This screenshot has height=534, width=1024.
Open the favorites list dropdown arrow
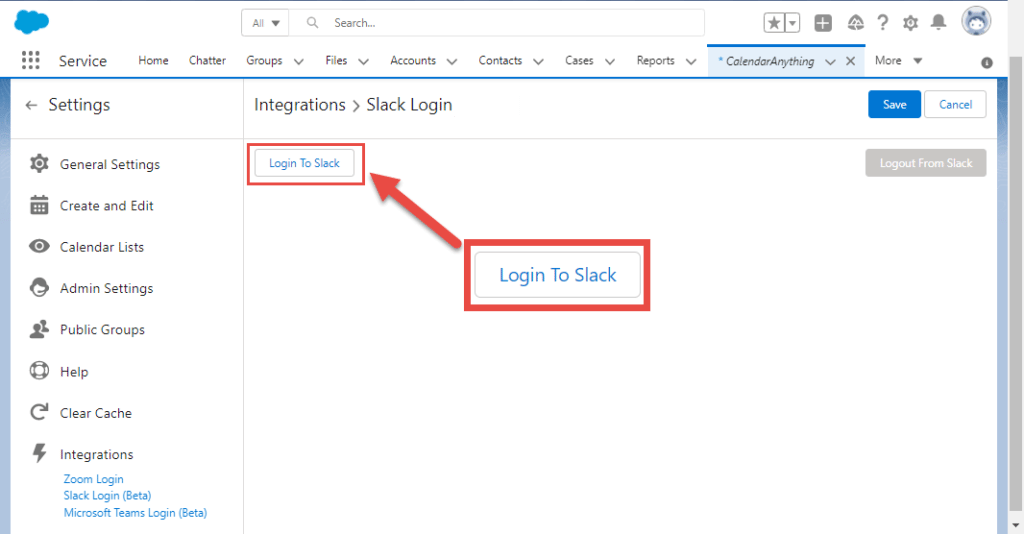tap(792, 23)
